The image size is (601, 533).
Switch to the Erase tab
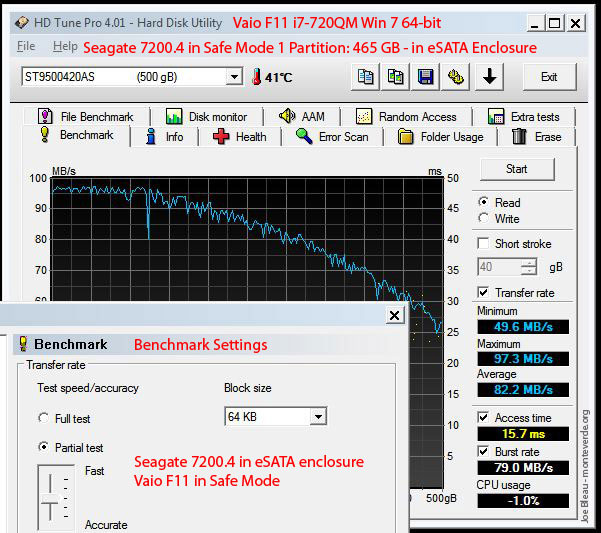[x=537, y=137]
